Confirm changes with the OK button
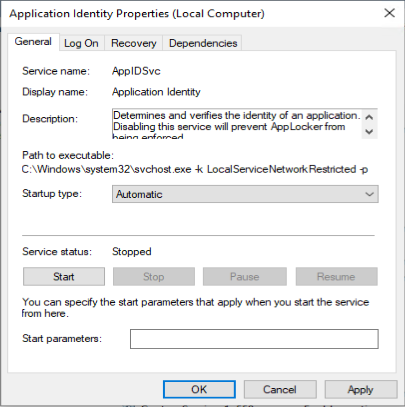This screenshot has width=405, height=407. point(199,389)
